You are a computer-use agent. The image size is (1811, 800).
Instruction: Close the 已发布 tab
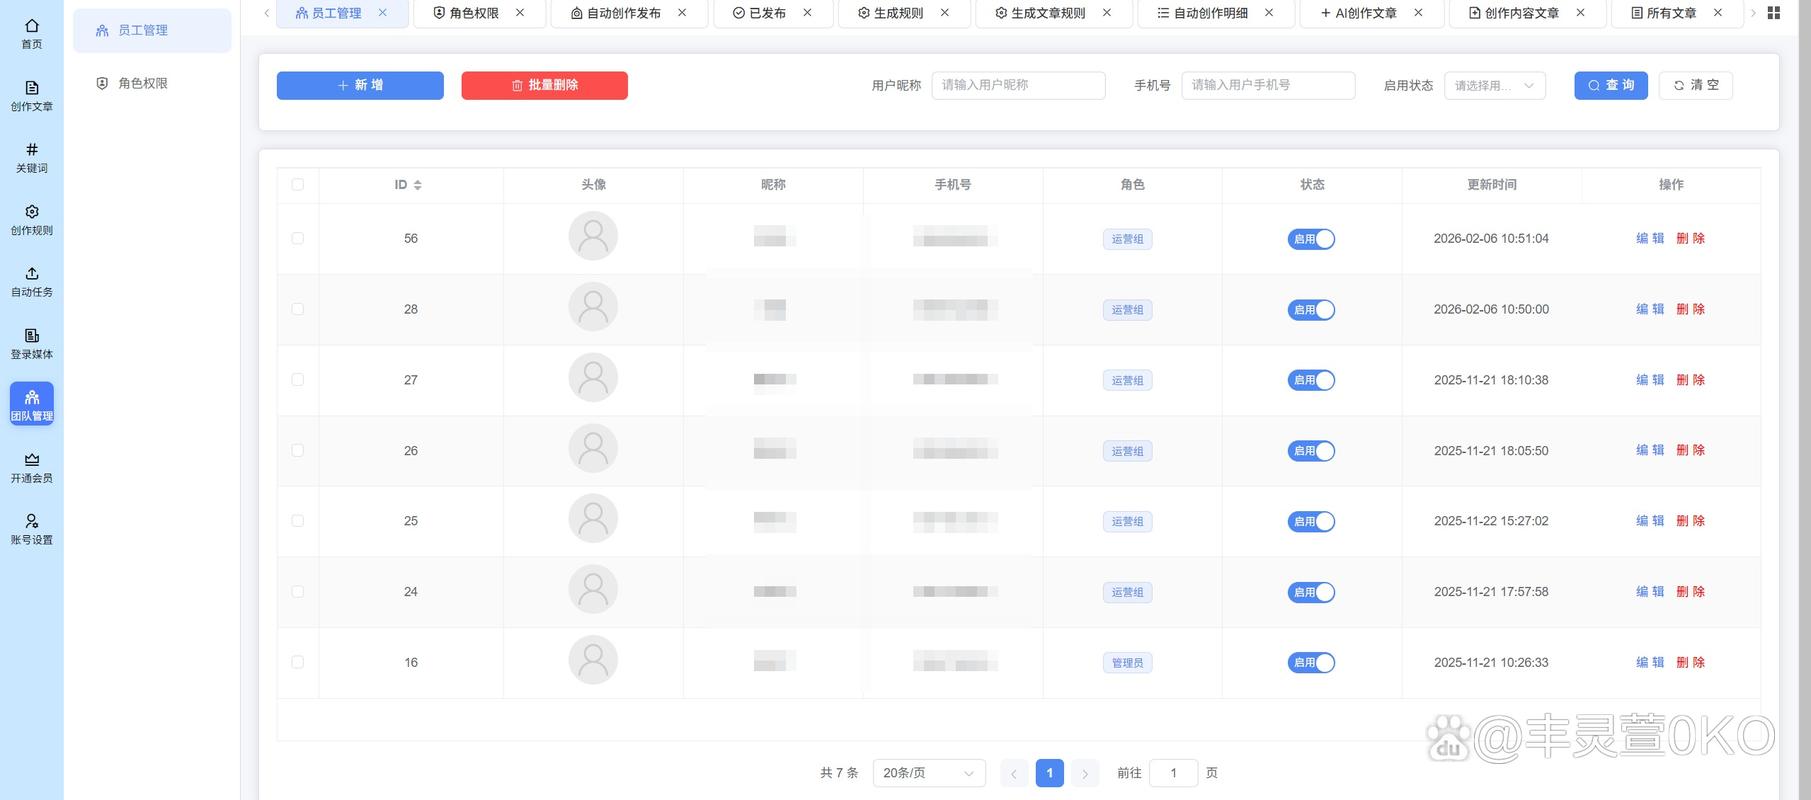click(x=807, y=13)
